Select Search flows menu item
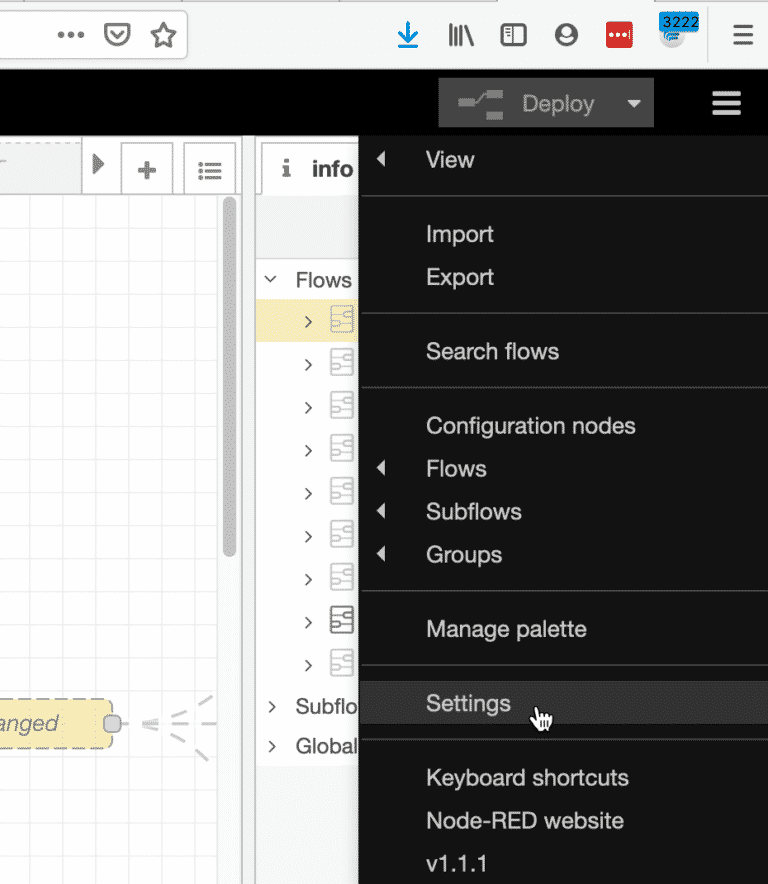The height and width of the screenshot is (884, 768). 564,351
